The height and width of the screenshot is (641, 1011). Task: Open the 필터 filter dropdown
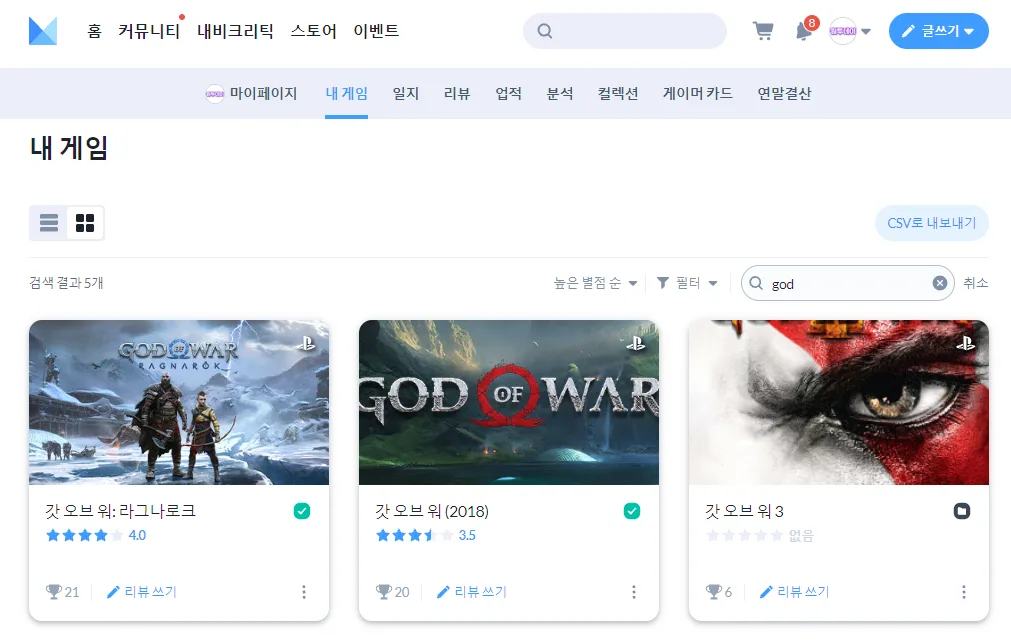point(687,283)
